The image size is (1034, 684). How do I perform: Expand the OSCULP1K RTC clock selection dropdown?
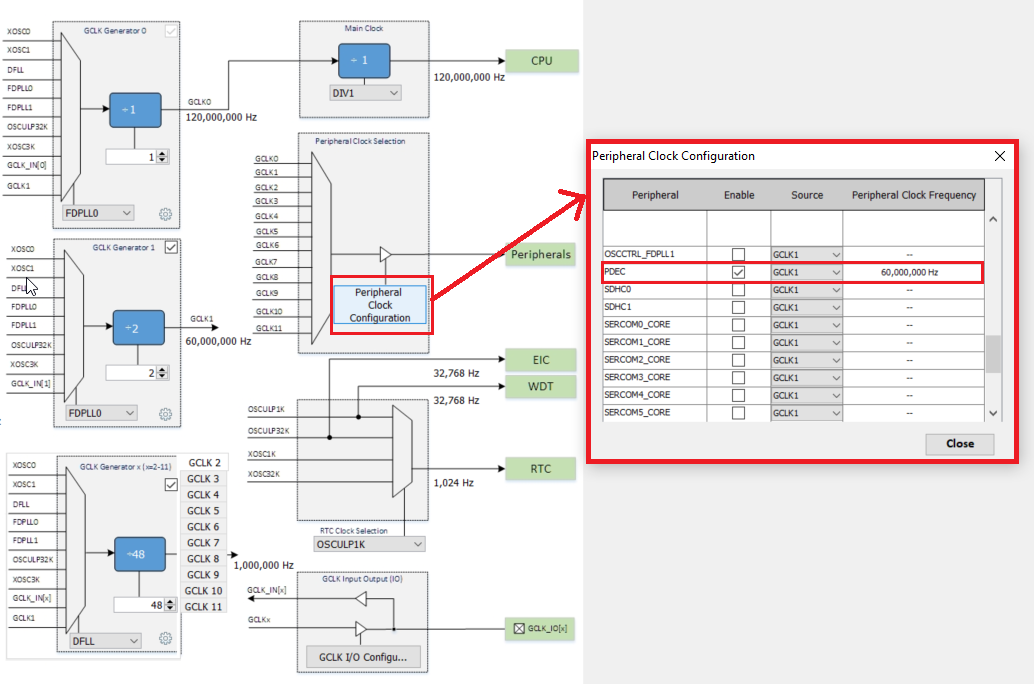click(x=369, y=545)
